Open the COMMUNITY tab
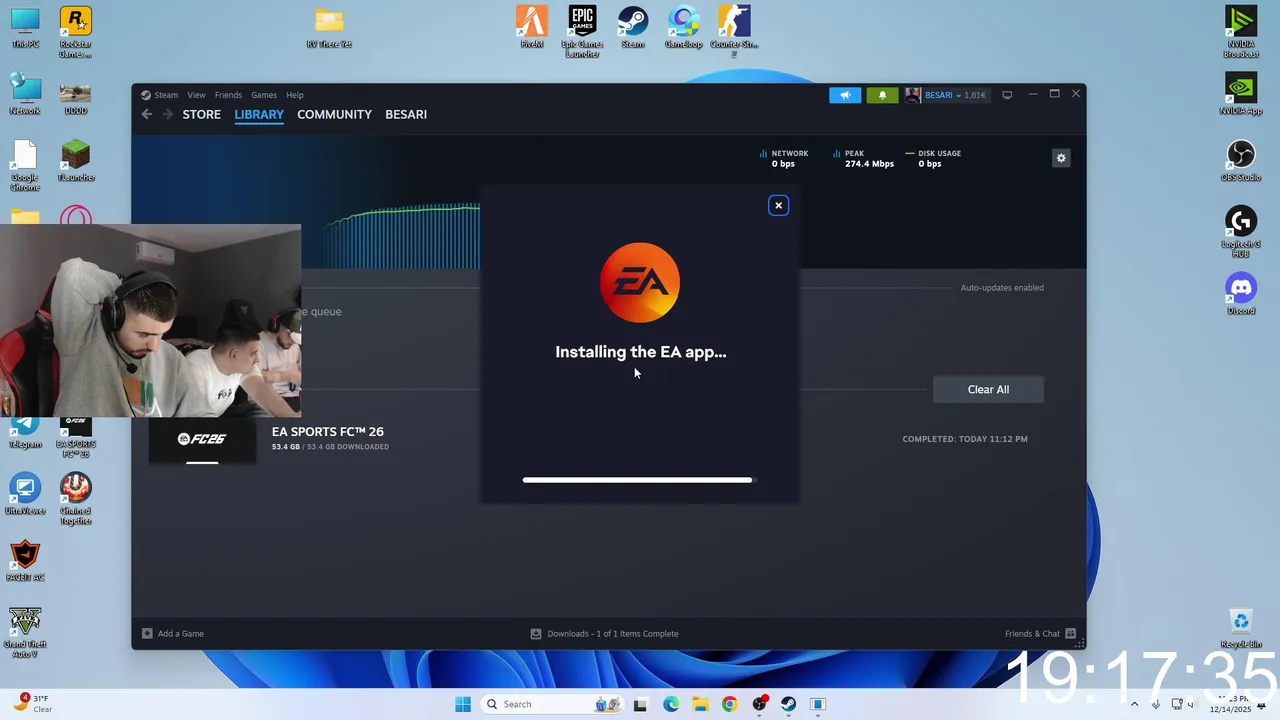Viewport: 1280px width, 720px height. pos(334,114)
